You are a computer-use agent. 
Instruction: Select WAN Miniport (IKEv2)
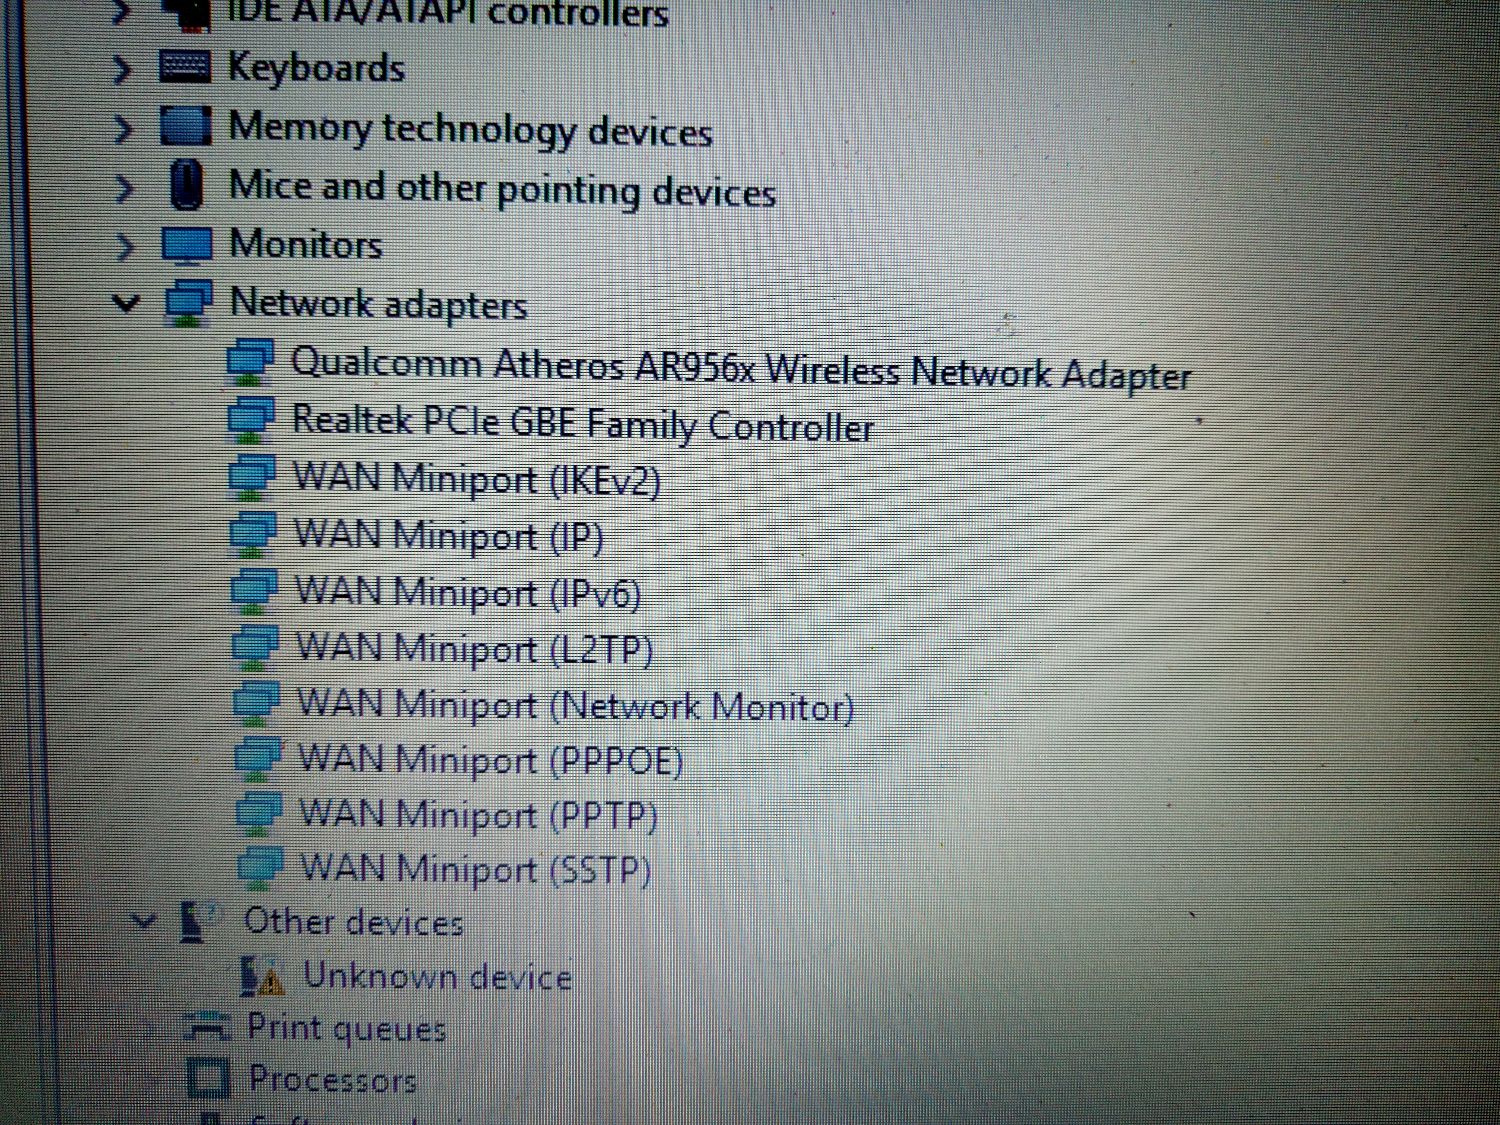[x=476, y=479]
